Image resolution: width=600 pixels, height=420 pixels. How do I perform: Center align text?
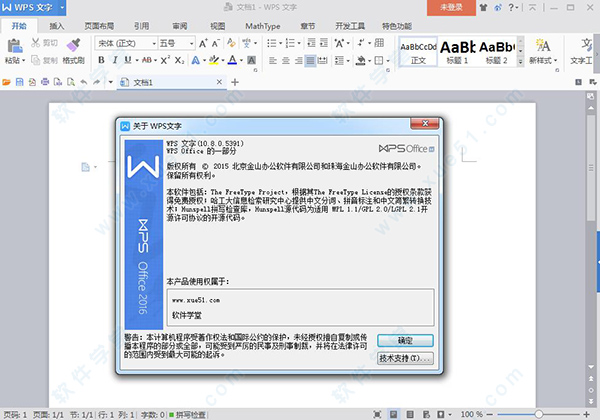[x=285, y=60]
